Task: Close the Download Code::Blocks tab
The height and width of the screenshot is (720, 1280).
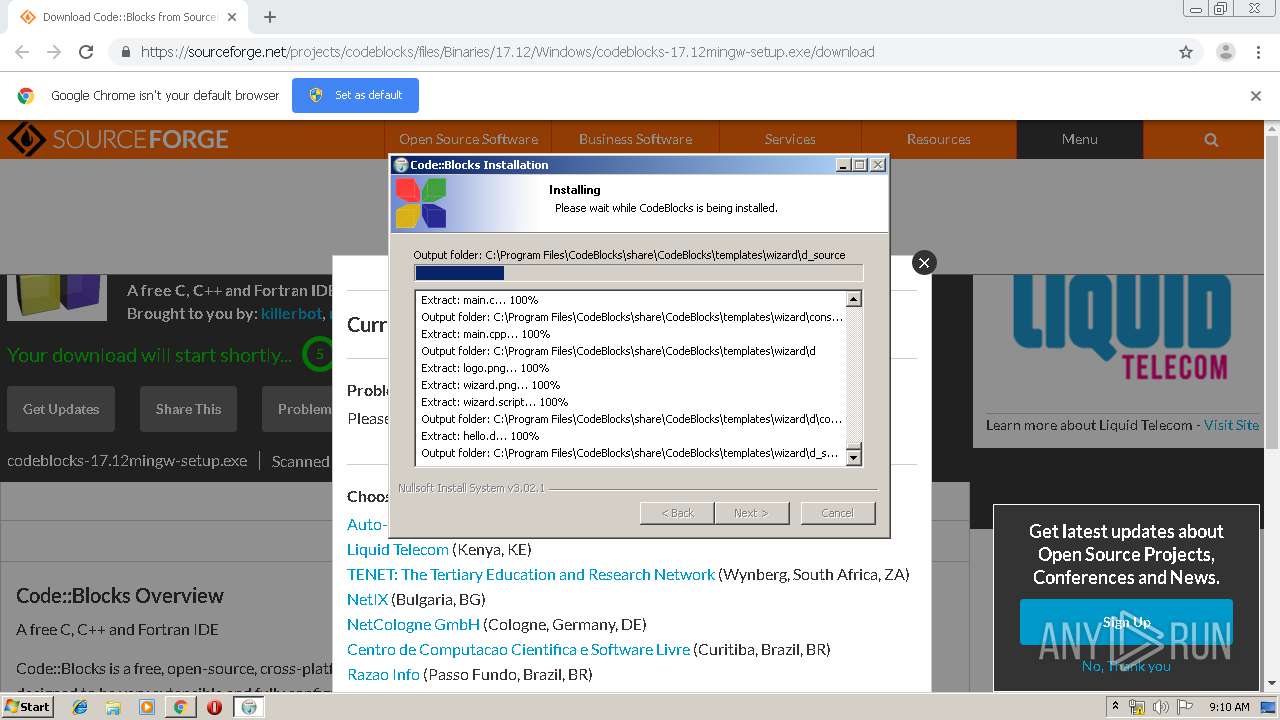Action: pos(232,17)
